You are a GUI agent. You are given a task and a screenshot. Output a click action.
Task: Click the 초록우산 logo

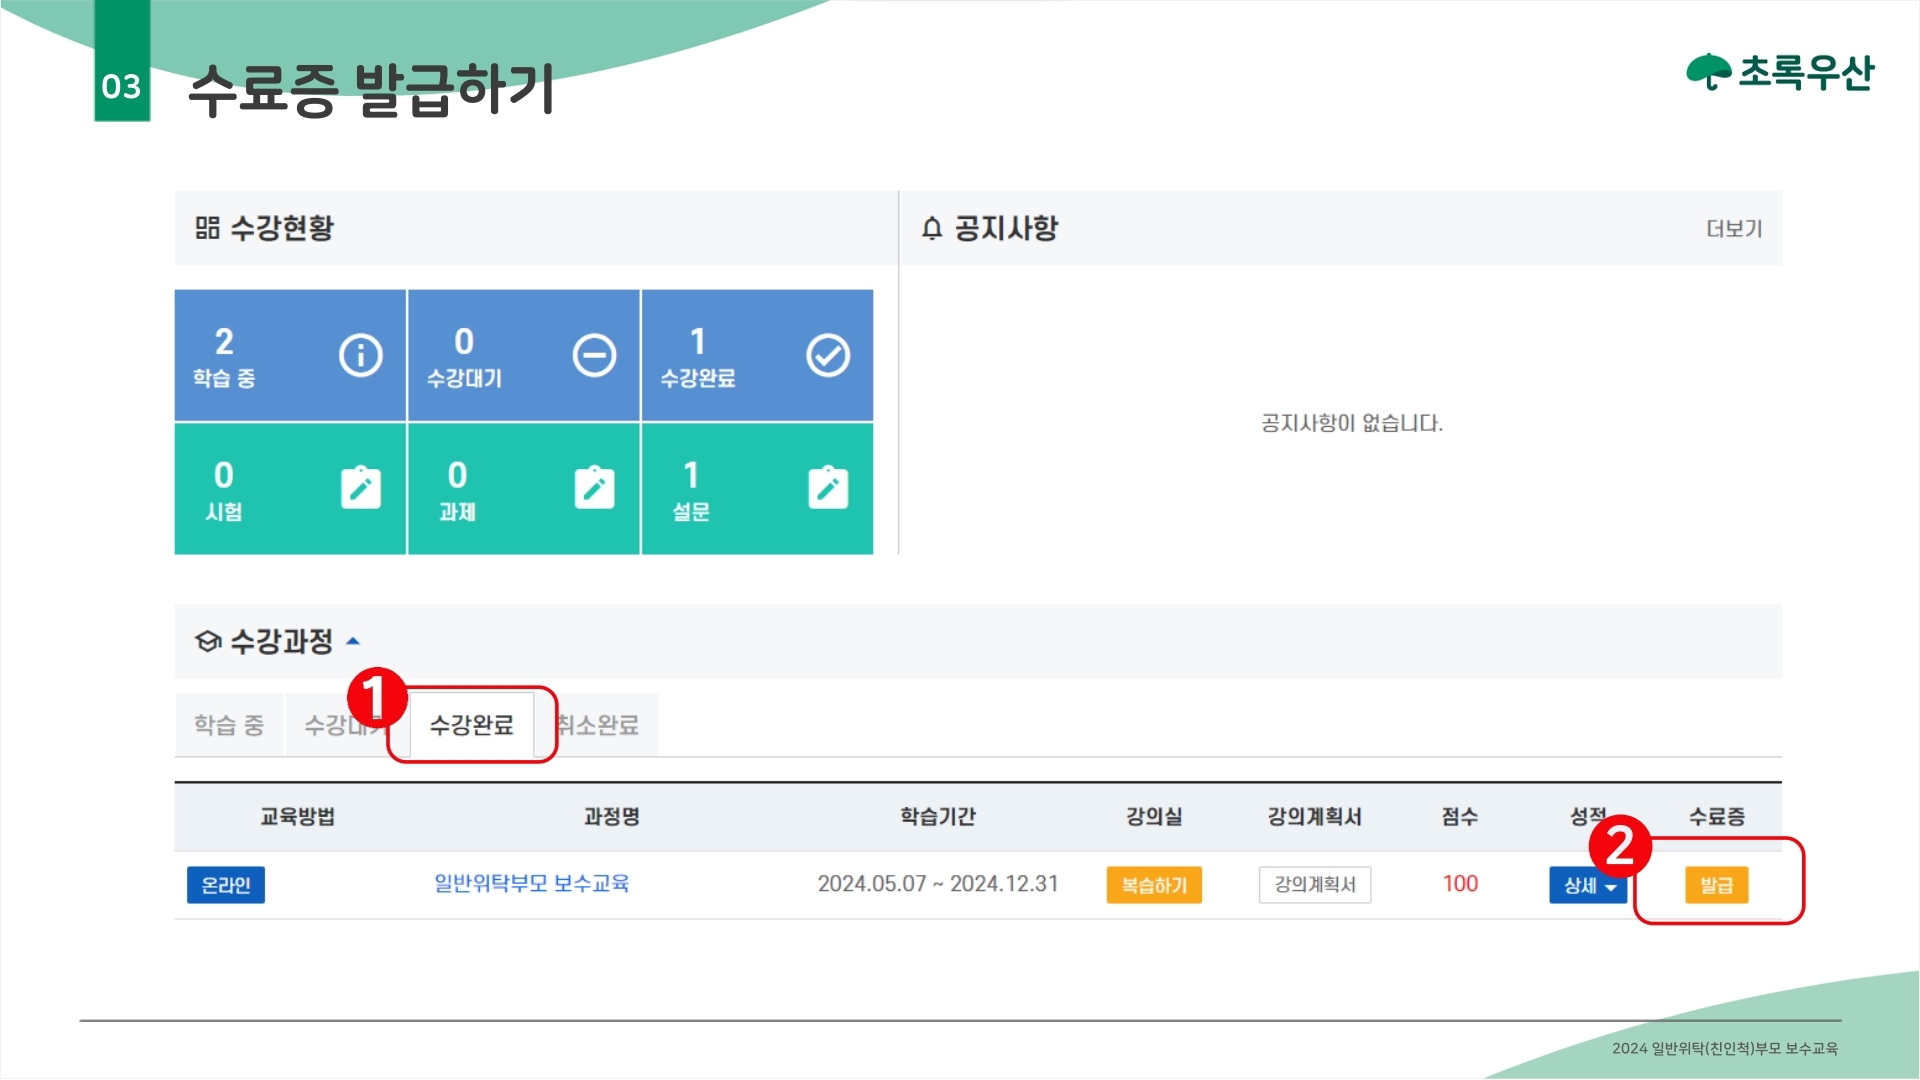tap(1780, 72)
